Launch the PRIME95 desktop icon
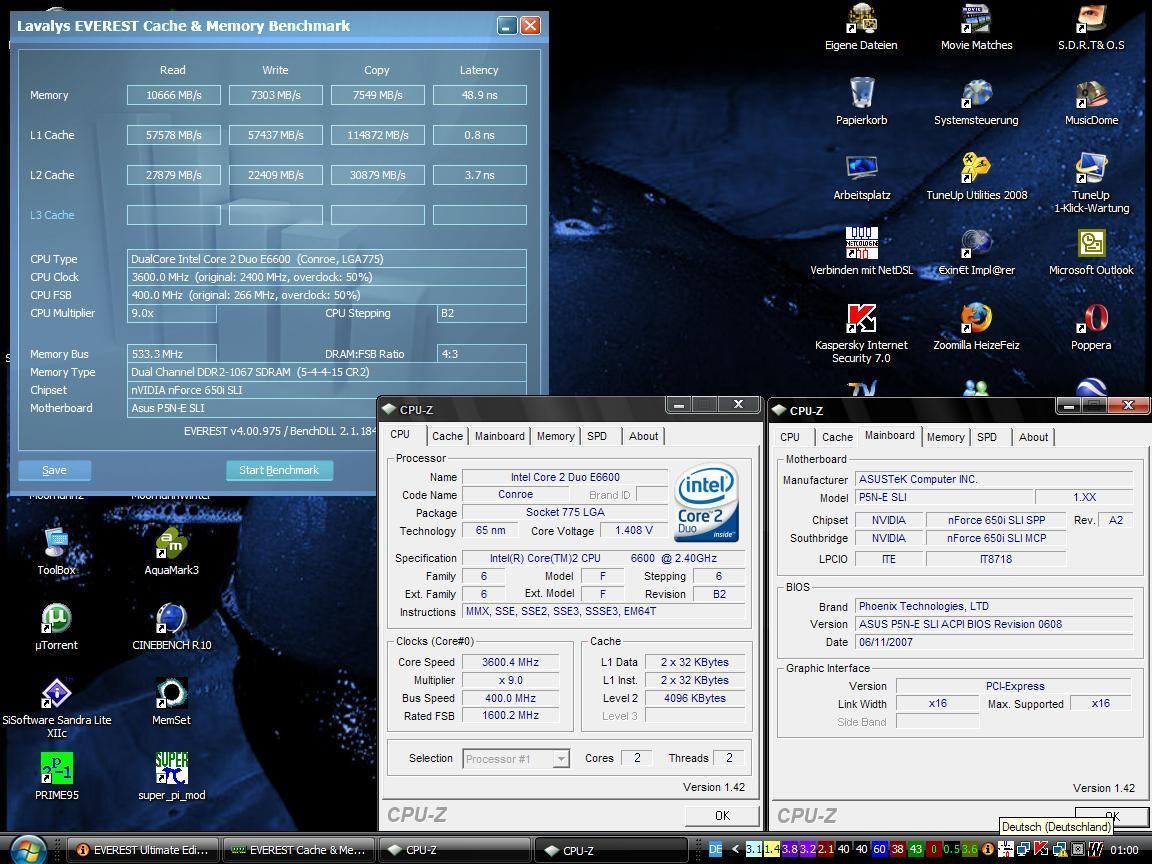Viewport: 1152px width, 864px height. [57, 770]
